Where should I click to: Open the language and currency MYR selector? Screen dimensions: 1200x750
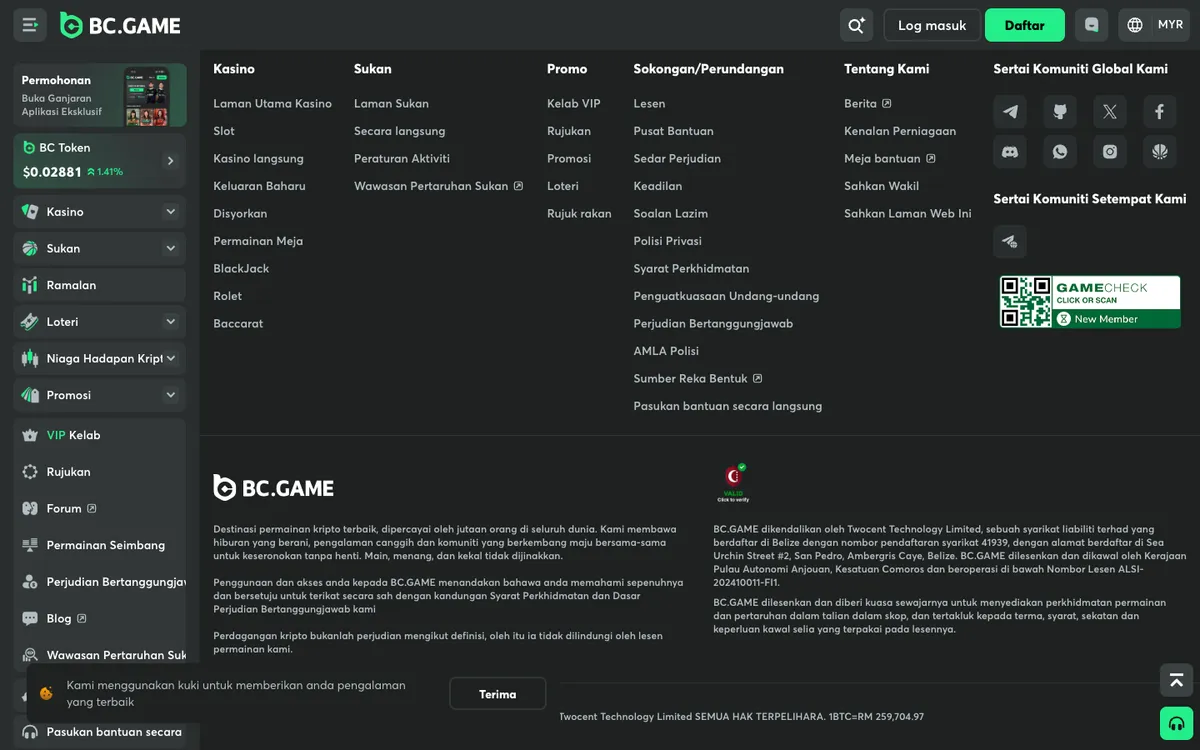tap(1155, 25)
